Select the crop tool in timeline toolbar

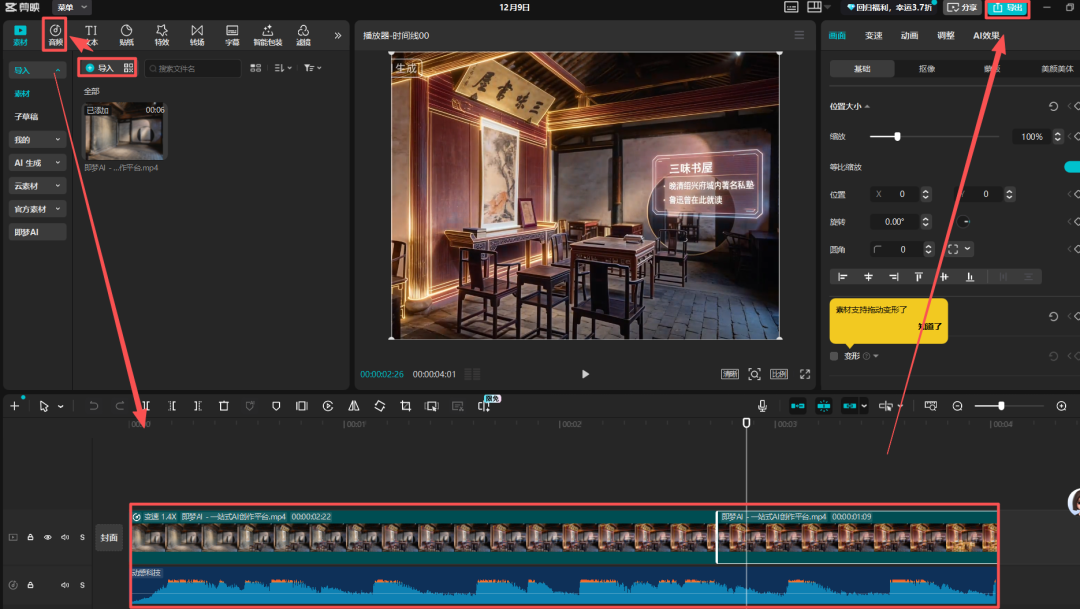[406, 406]
